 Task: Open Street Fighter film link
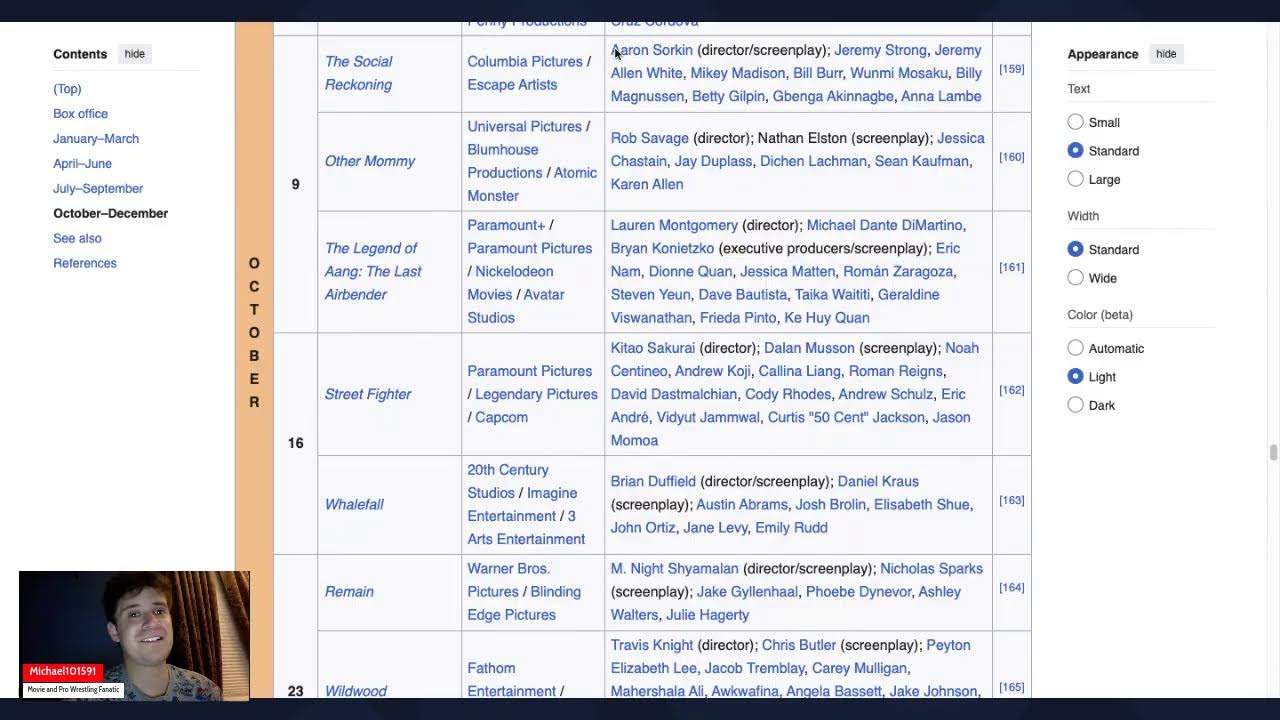pyautogui.click(x=367, y=394)
